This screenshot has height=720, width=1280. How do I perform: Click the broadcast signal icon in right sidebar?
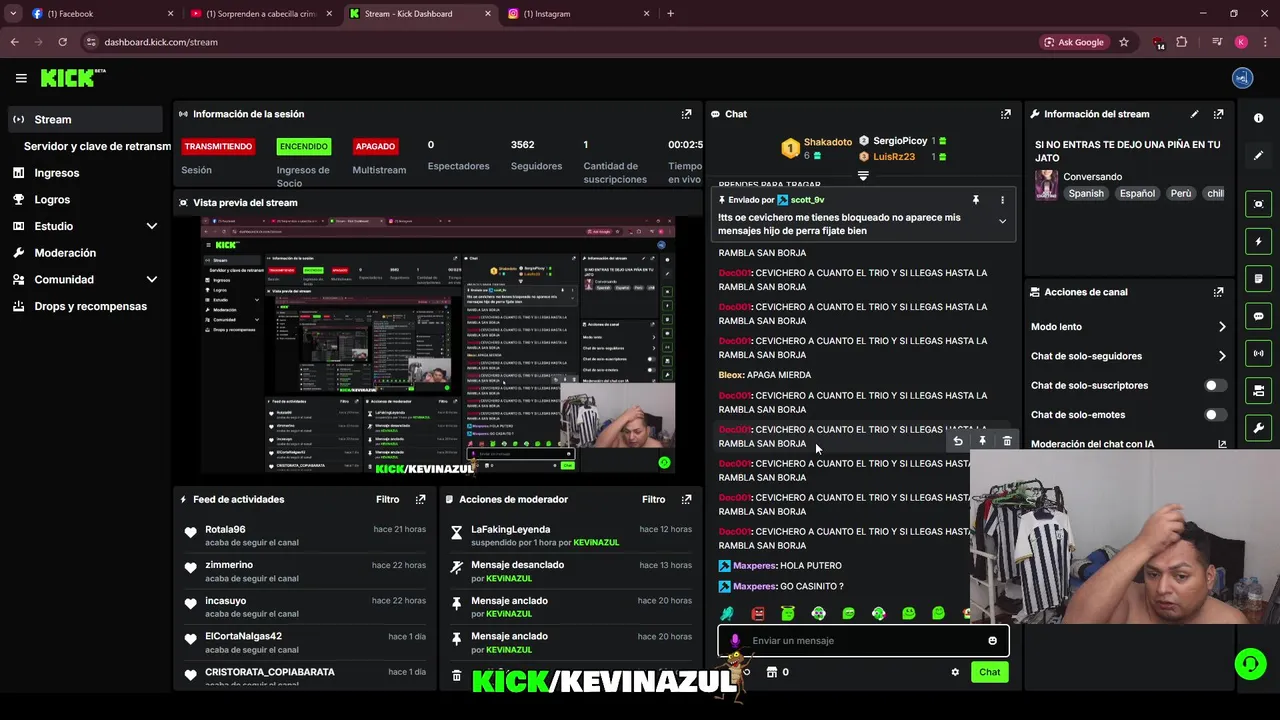tap(1258, 353)
